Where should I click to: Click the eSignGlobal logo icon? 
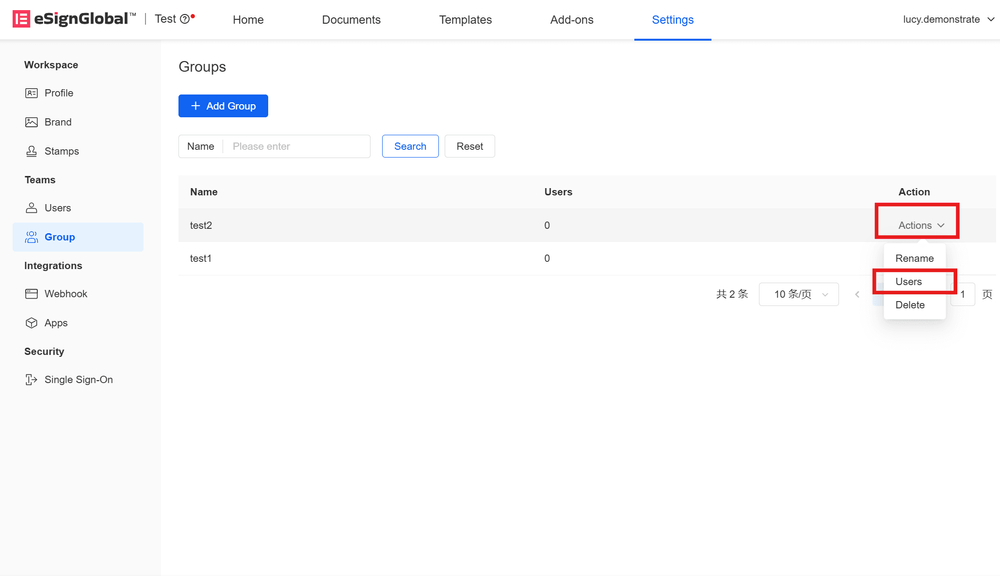[21, 19]
